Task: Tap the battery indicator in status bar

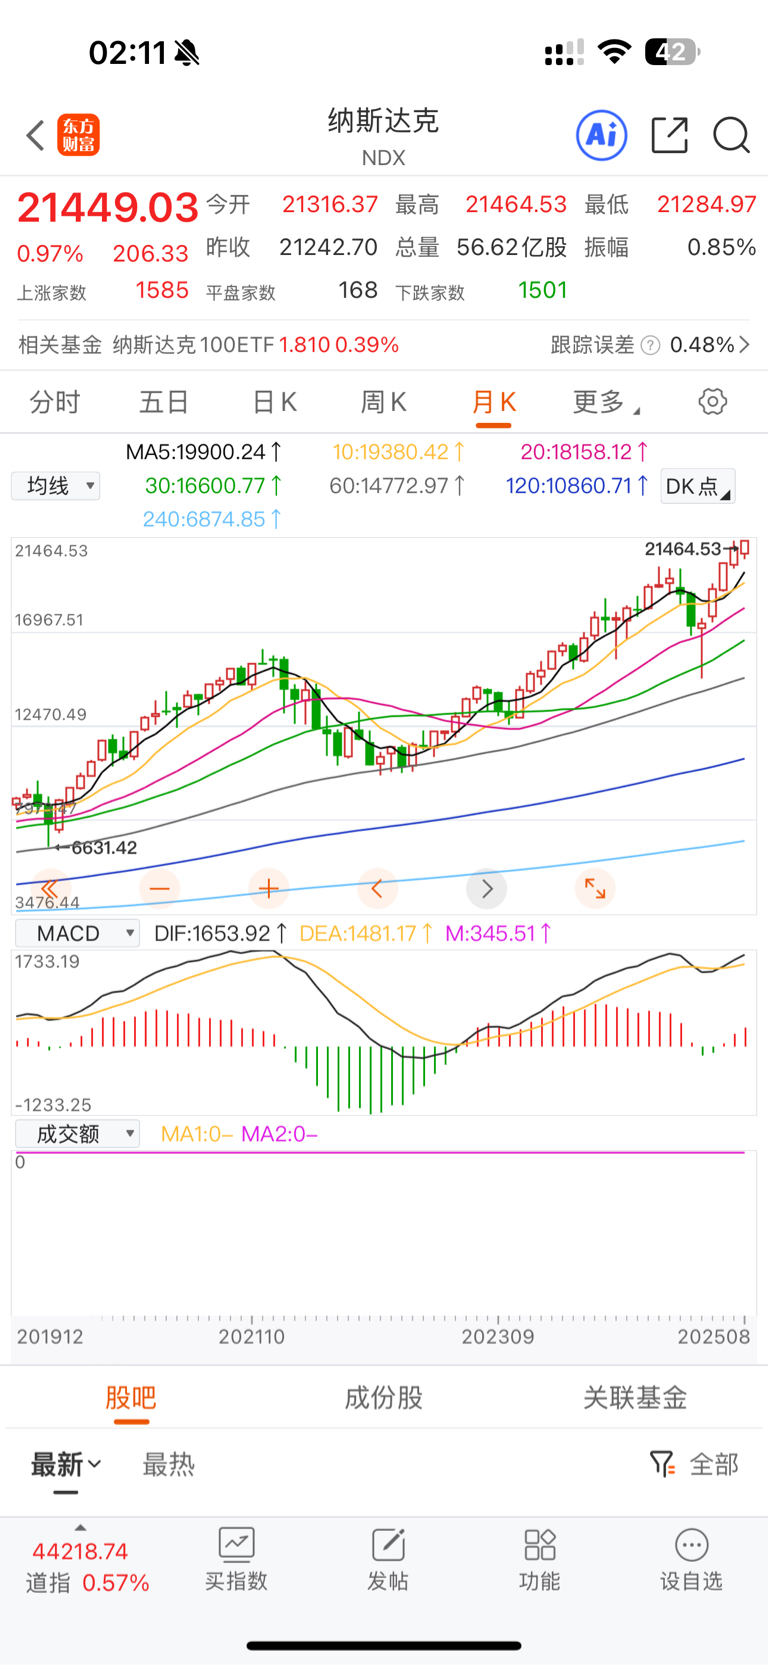Action: click(x=673, y=52)
